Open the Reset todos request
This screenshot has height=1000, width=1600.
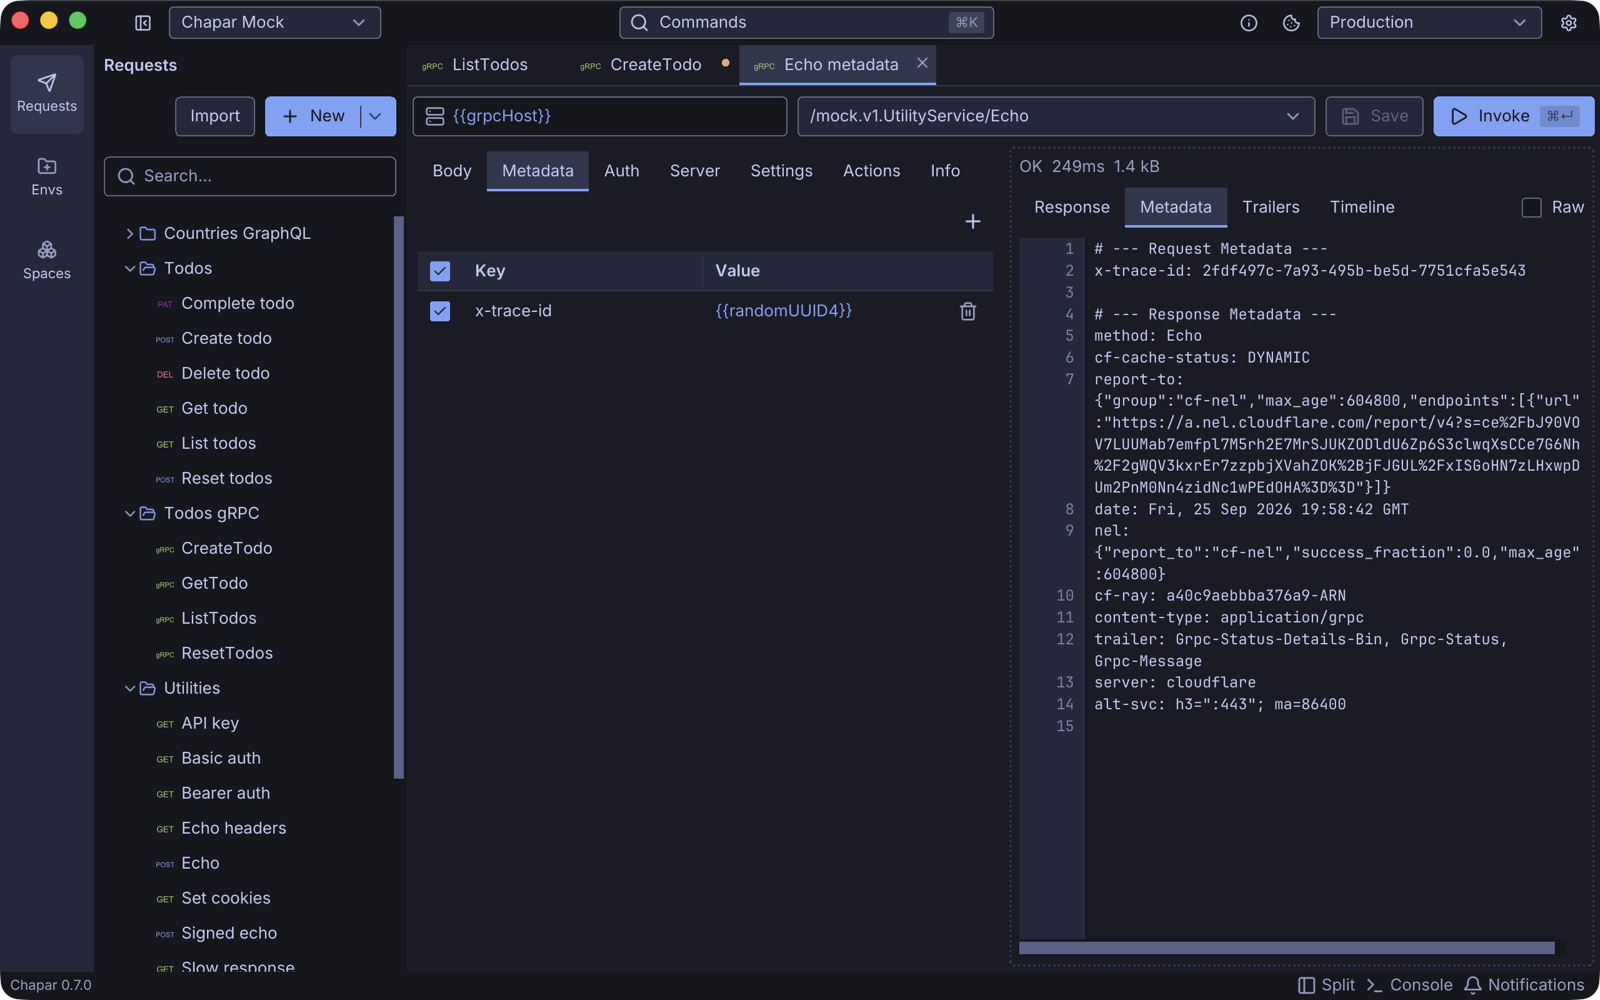coord(226,478)
